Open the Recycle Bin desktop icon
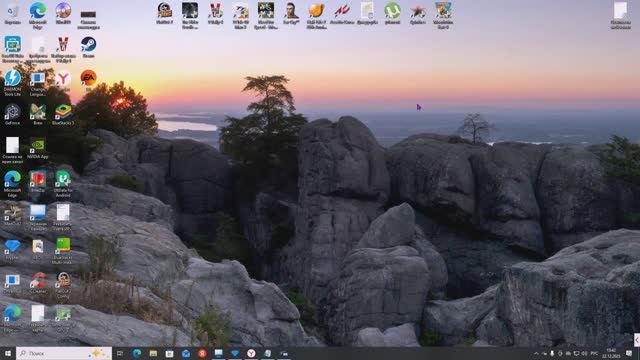 tap(13, 13)
